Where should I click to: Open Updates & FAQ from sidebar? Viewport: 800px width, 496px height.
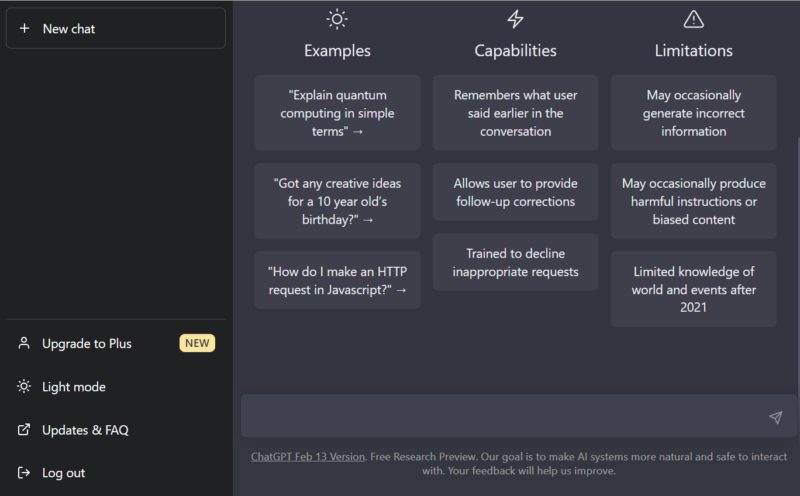tap(85, 430)
